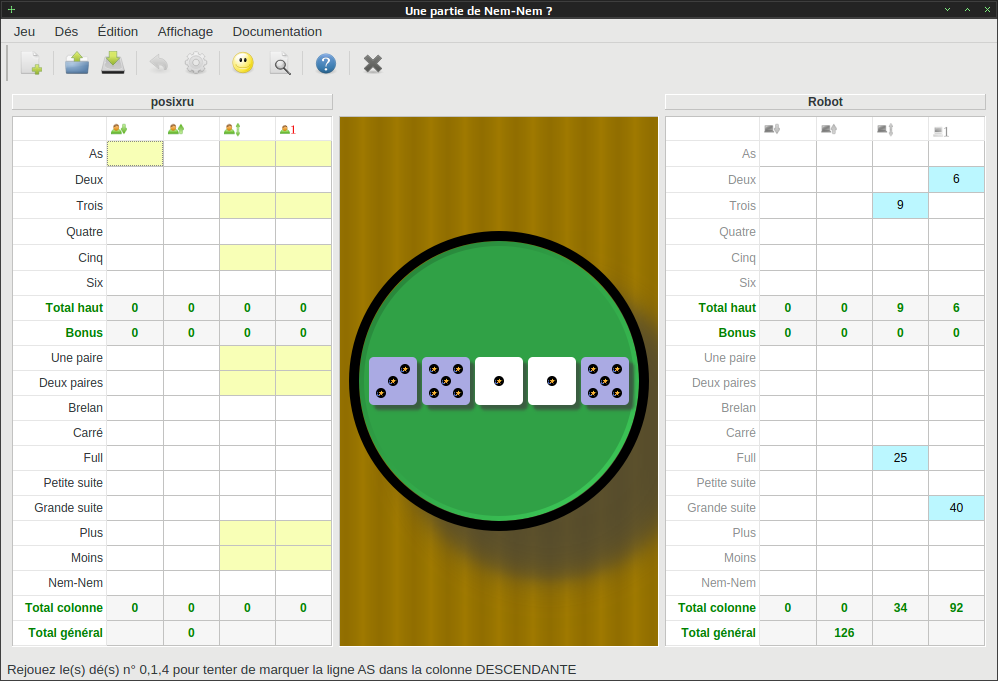Toggle the five-pip die nearest Robot's table
Image resolution: width=998 pixels, height=681 pixels.
point(605,381)
